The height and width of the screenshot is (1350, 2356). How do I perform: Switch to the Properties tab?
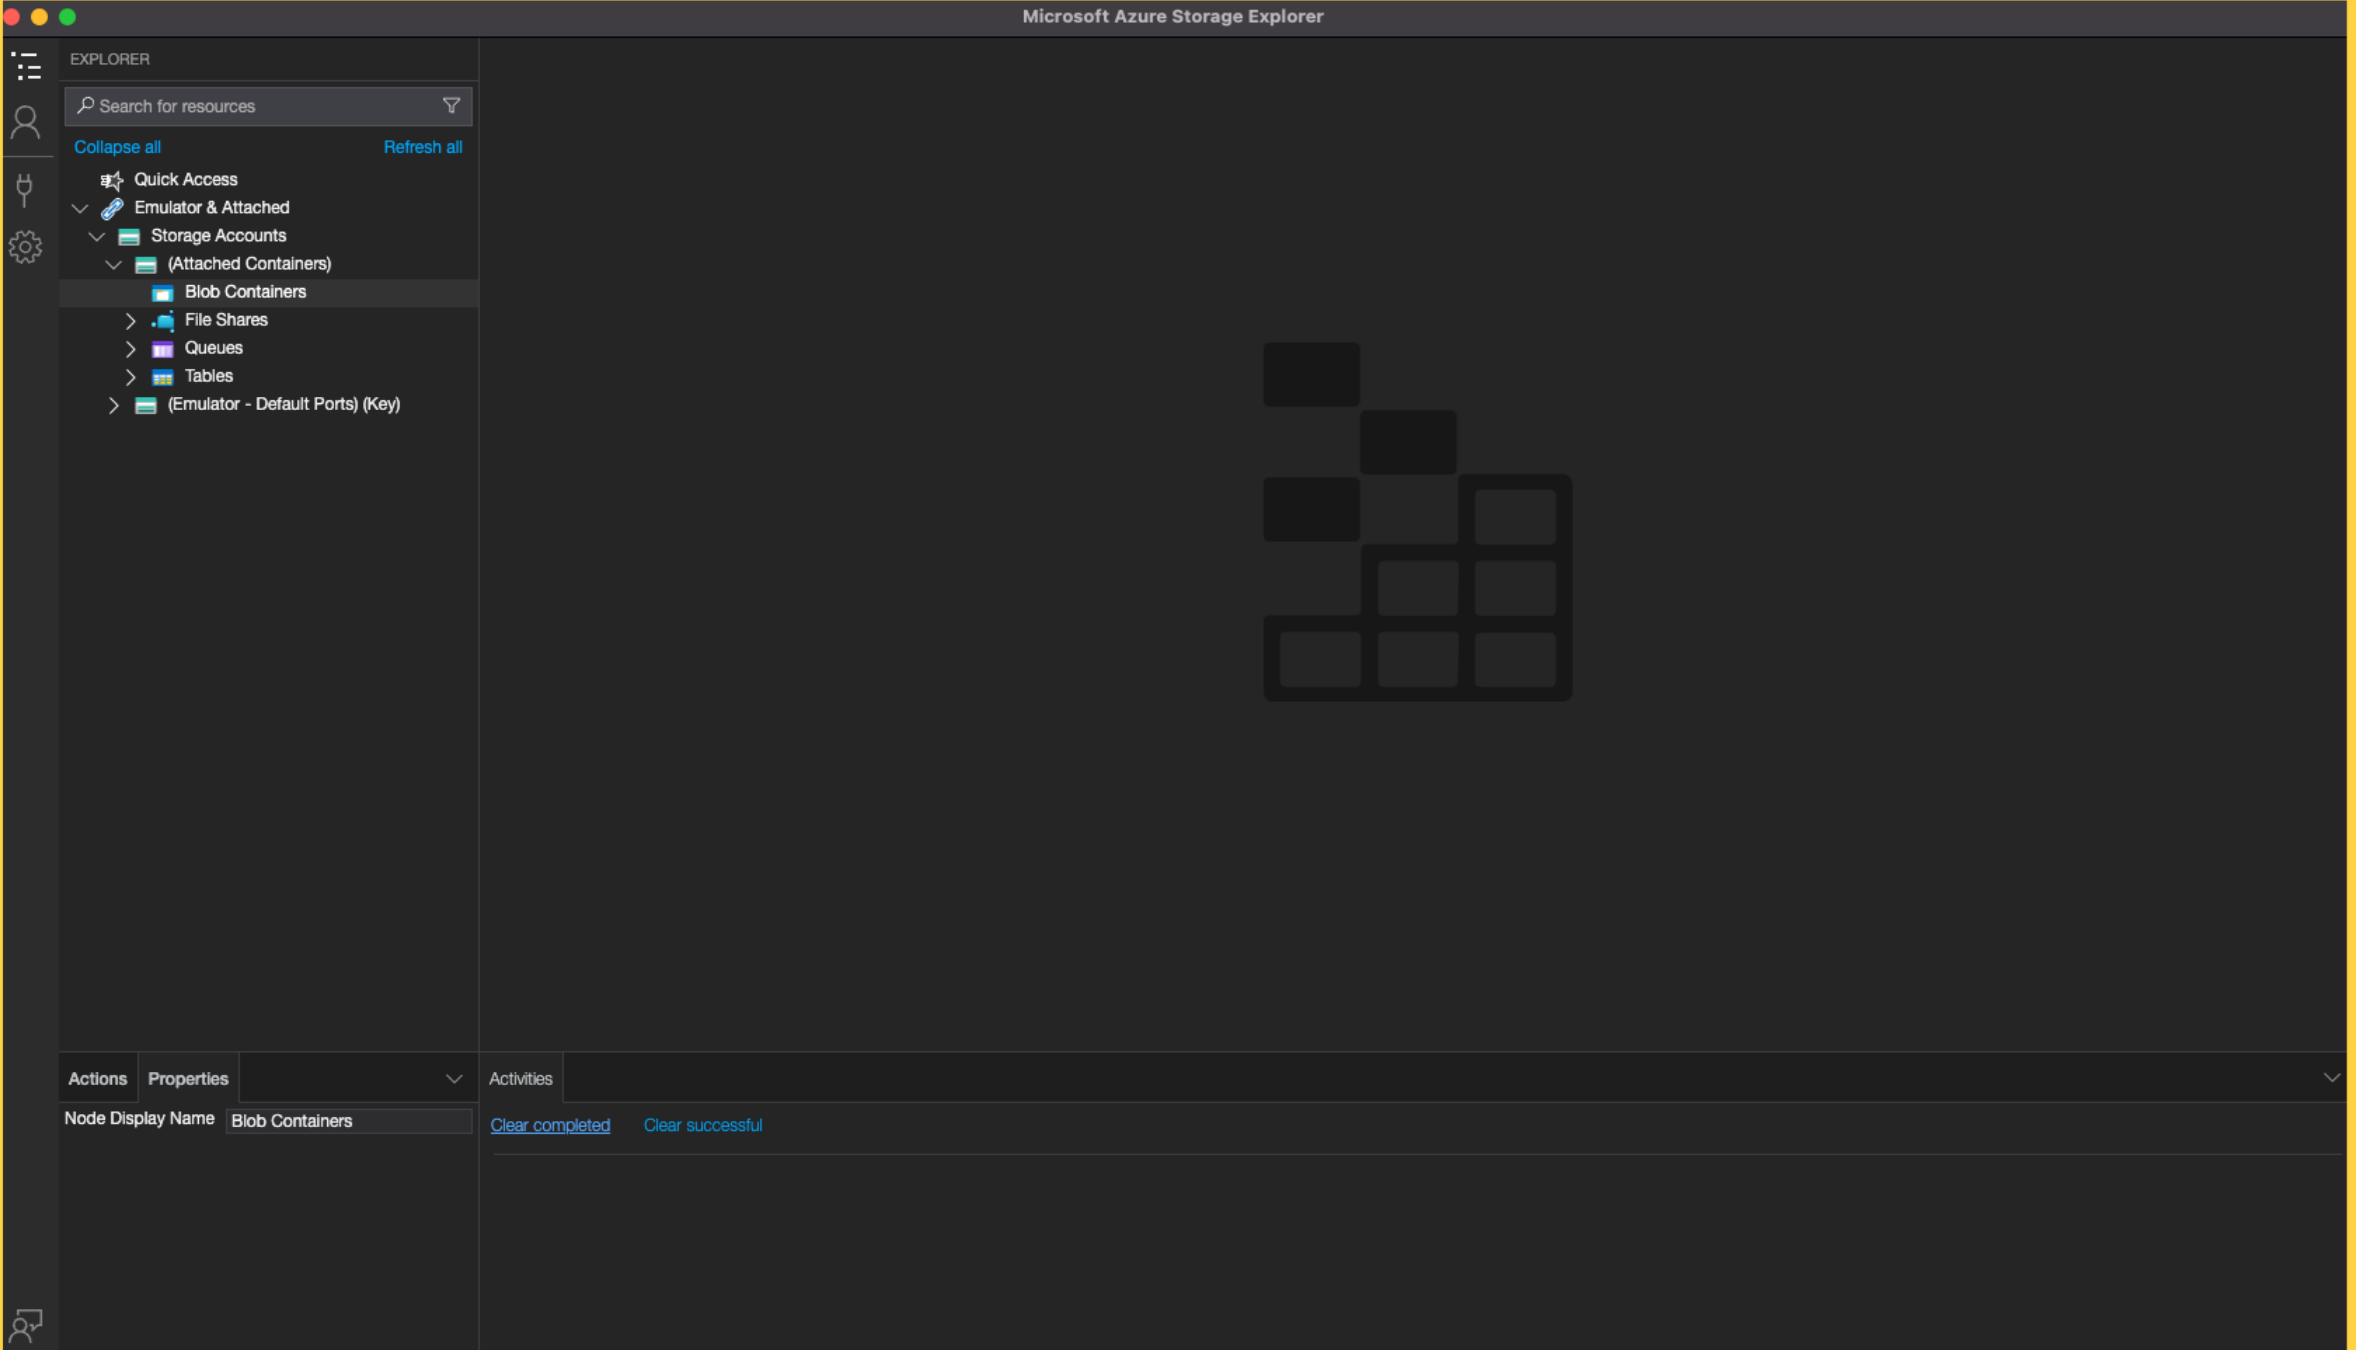pyautogui.click(x=188, y=1078)
